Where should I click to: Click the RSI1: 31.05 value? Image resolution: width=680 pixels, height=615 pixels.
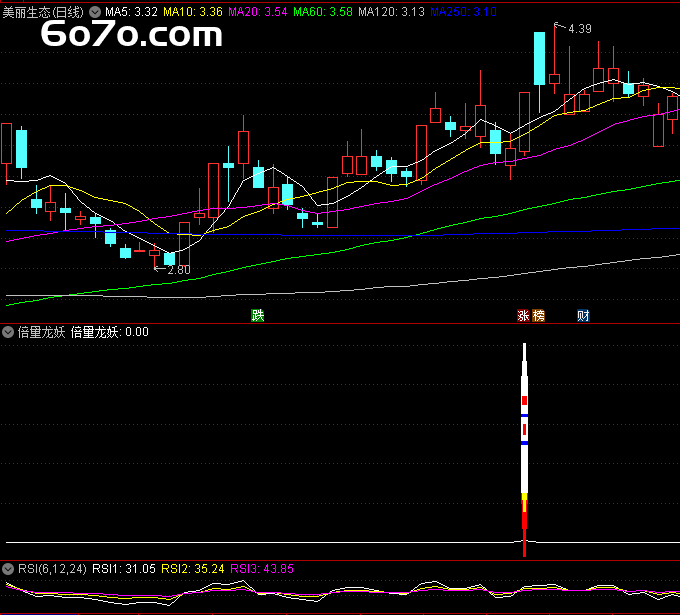(124, 569)
